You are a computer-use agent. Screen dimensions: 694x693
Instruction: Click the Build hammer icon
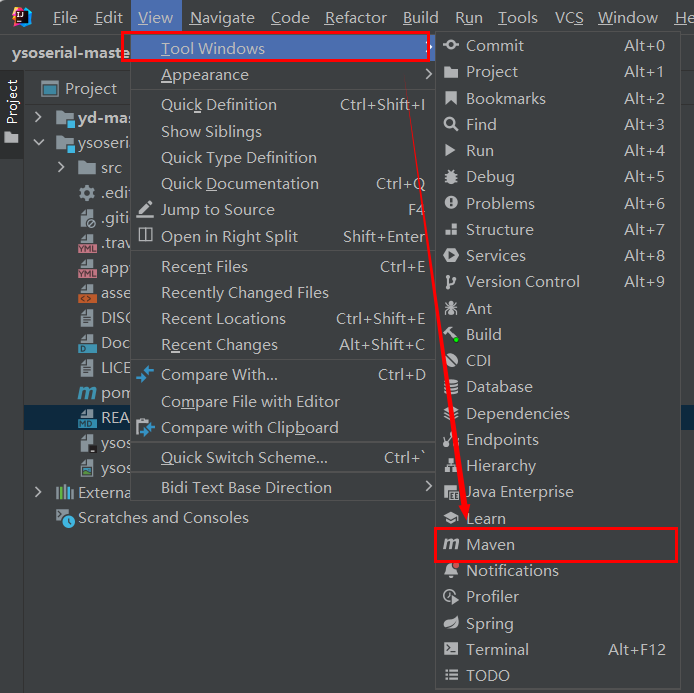pyautogui.click(x=451, y=335)
